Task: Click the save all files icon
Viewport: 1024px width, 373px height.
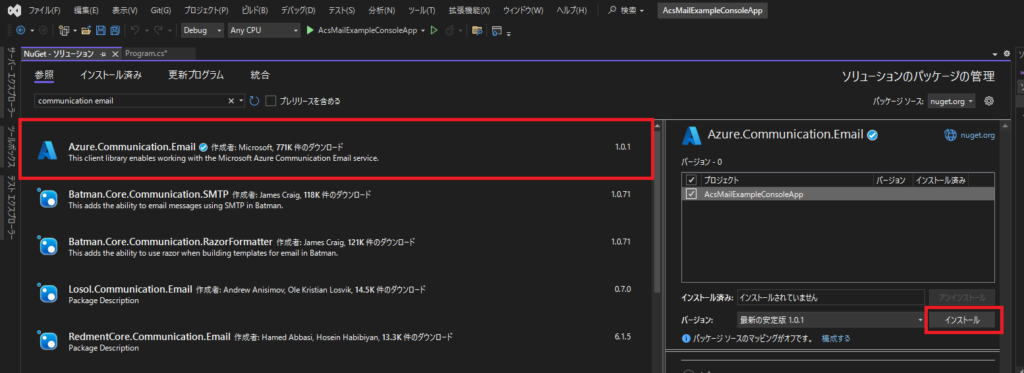Action: click(115, 31)
